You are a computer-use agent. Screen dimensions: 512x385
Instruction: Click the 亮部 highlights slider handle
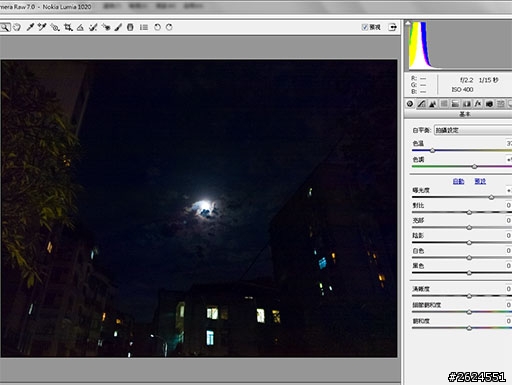pyautogui.click(x=469, y=228)
